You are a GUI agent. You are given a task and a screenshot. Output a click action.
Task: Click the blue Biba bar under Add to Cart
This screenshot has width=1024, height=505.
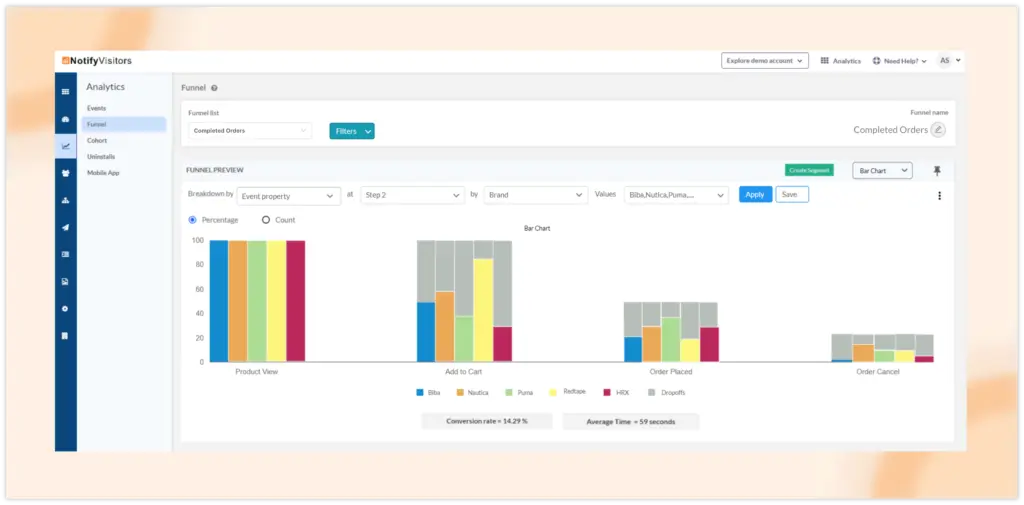click(x=426, y=331)
